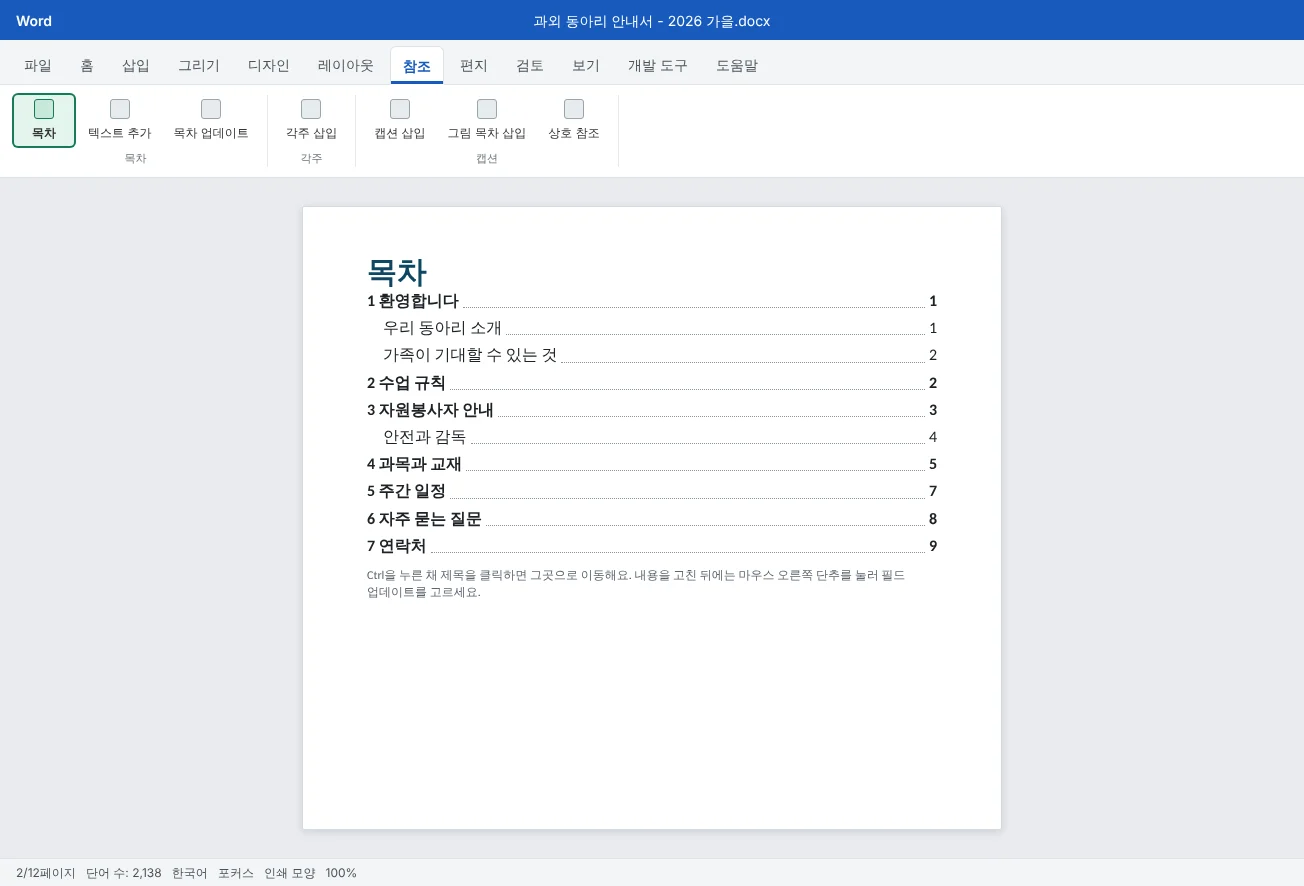Open the '7 연락처' contents entry

point(652,546)
